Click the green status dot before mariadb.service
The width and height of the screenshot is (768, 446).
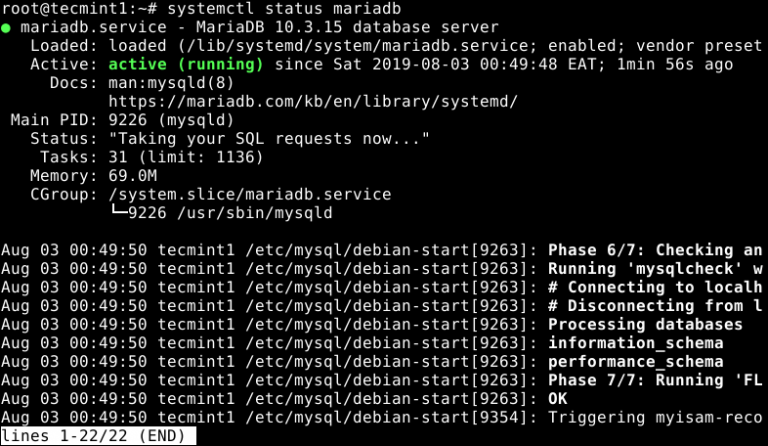pyautogui.click(x=6, y=29)
